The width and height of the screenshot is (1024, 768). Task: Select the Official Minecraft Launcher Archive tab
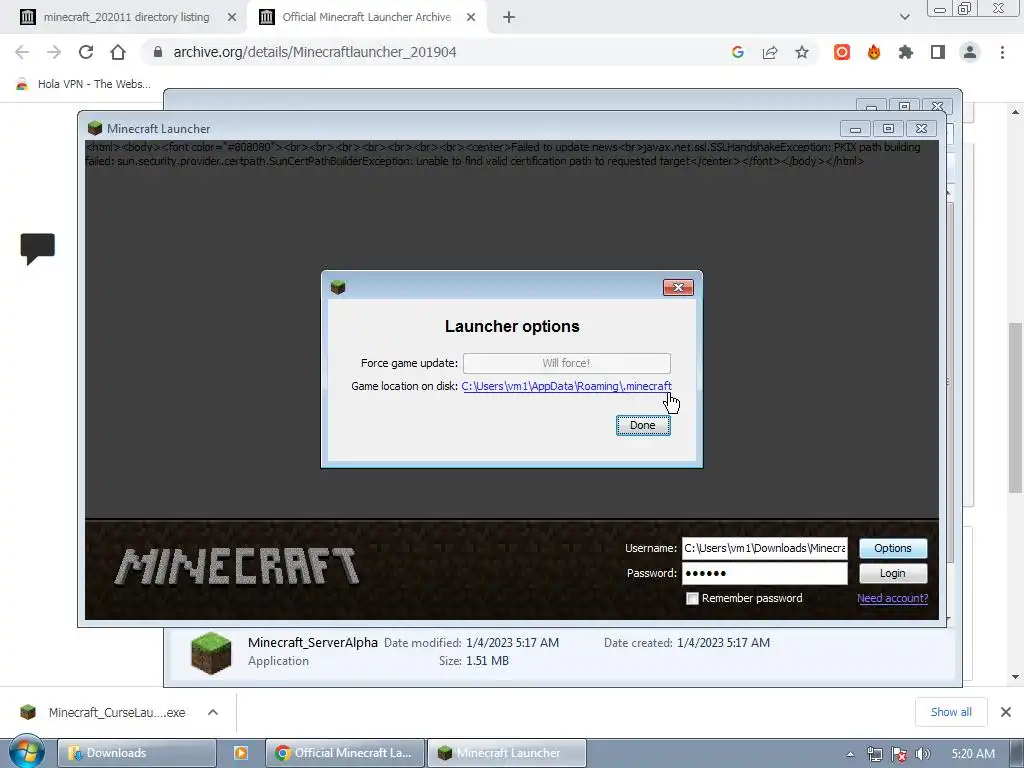(x=366, y=17)
